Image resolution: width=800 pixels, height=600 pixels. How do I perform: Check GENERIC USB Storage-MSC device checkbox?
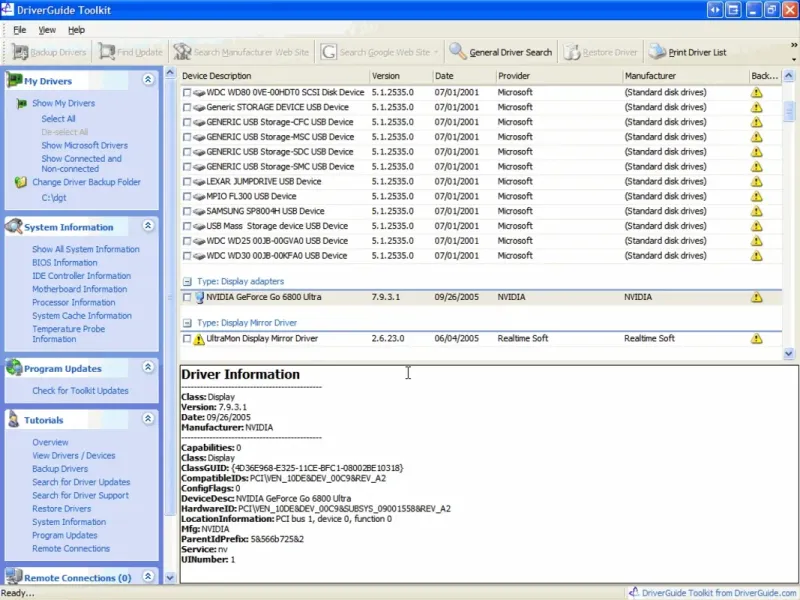coord(187,137)
